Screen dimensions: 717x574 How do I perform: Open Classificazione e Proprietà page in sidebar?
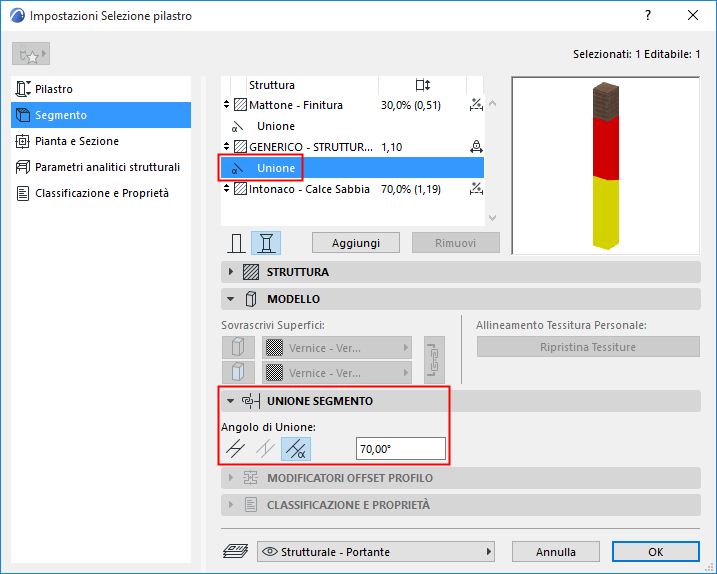click(x=101, y=193)
